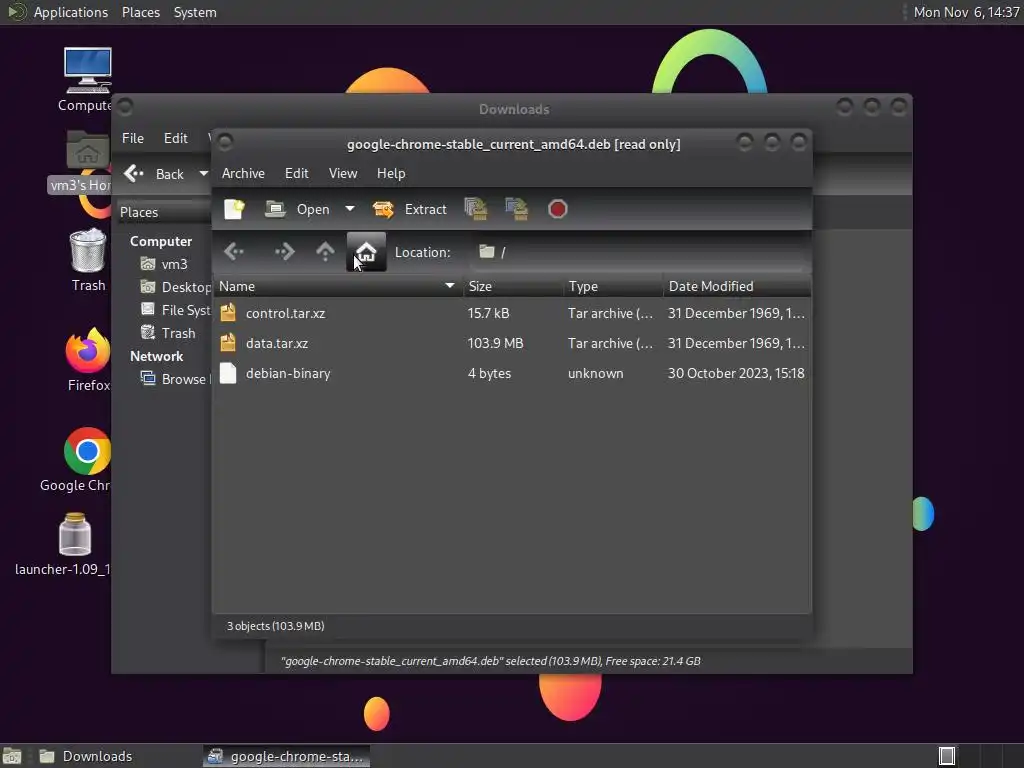Select Desktop in the Downloads sidebar
Image resolution: width=1024 pixels, height=768 pixels.
(x=175, y=287)
